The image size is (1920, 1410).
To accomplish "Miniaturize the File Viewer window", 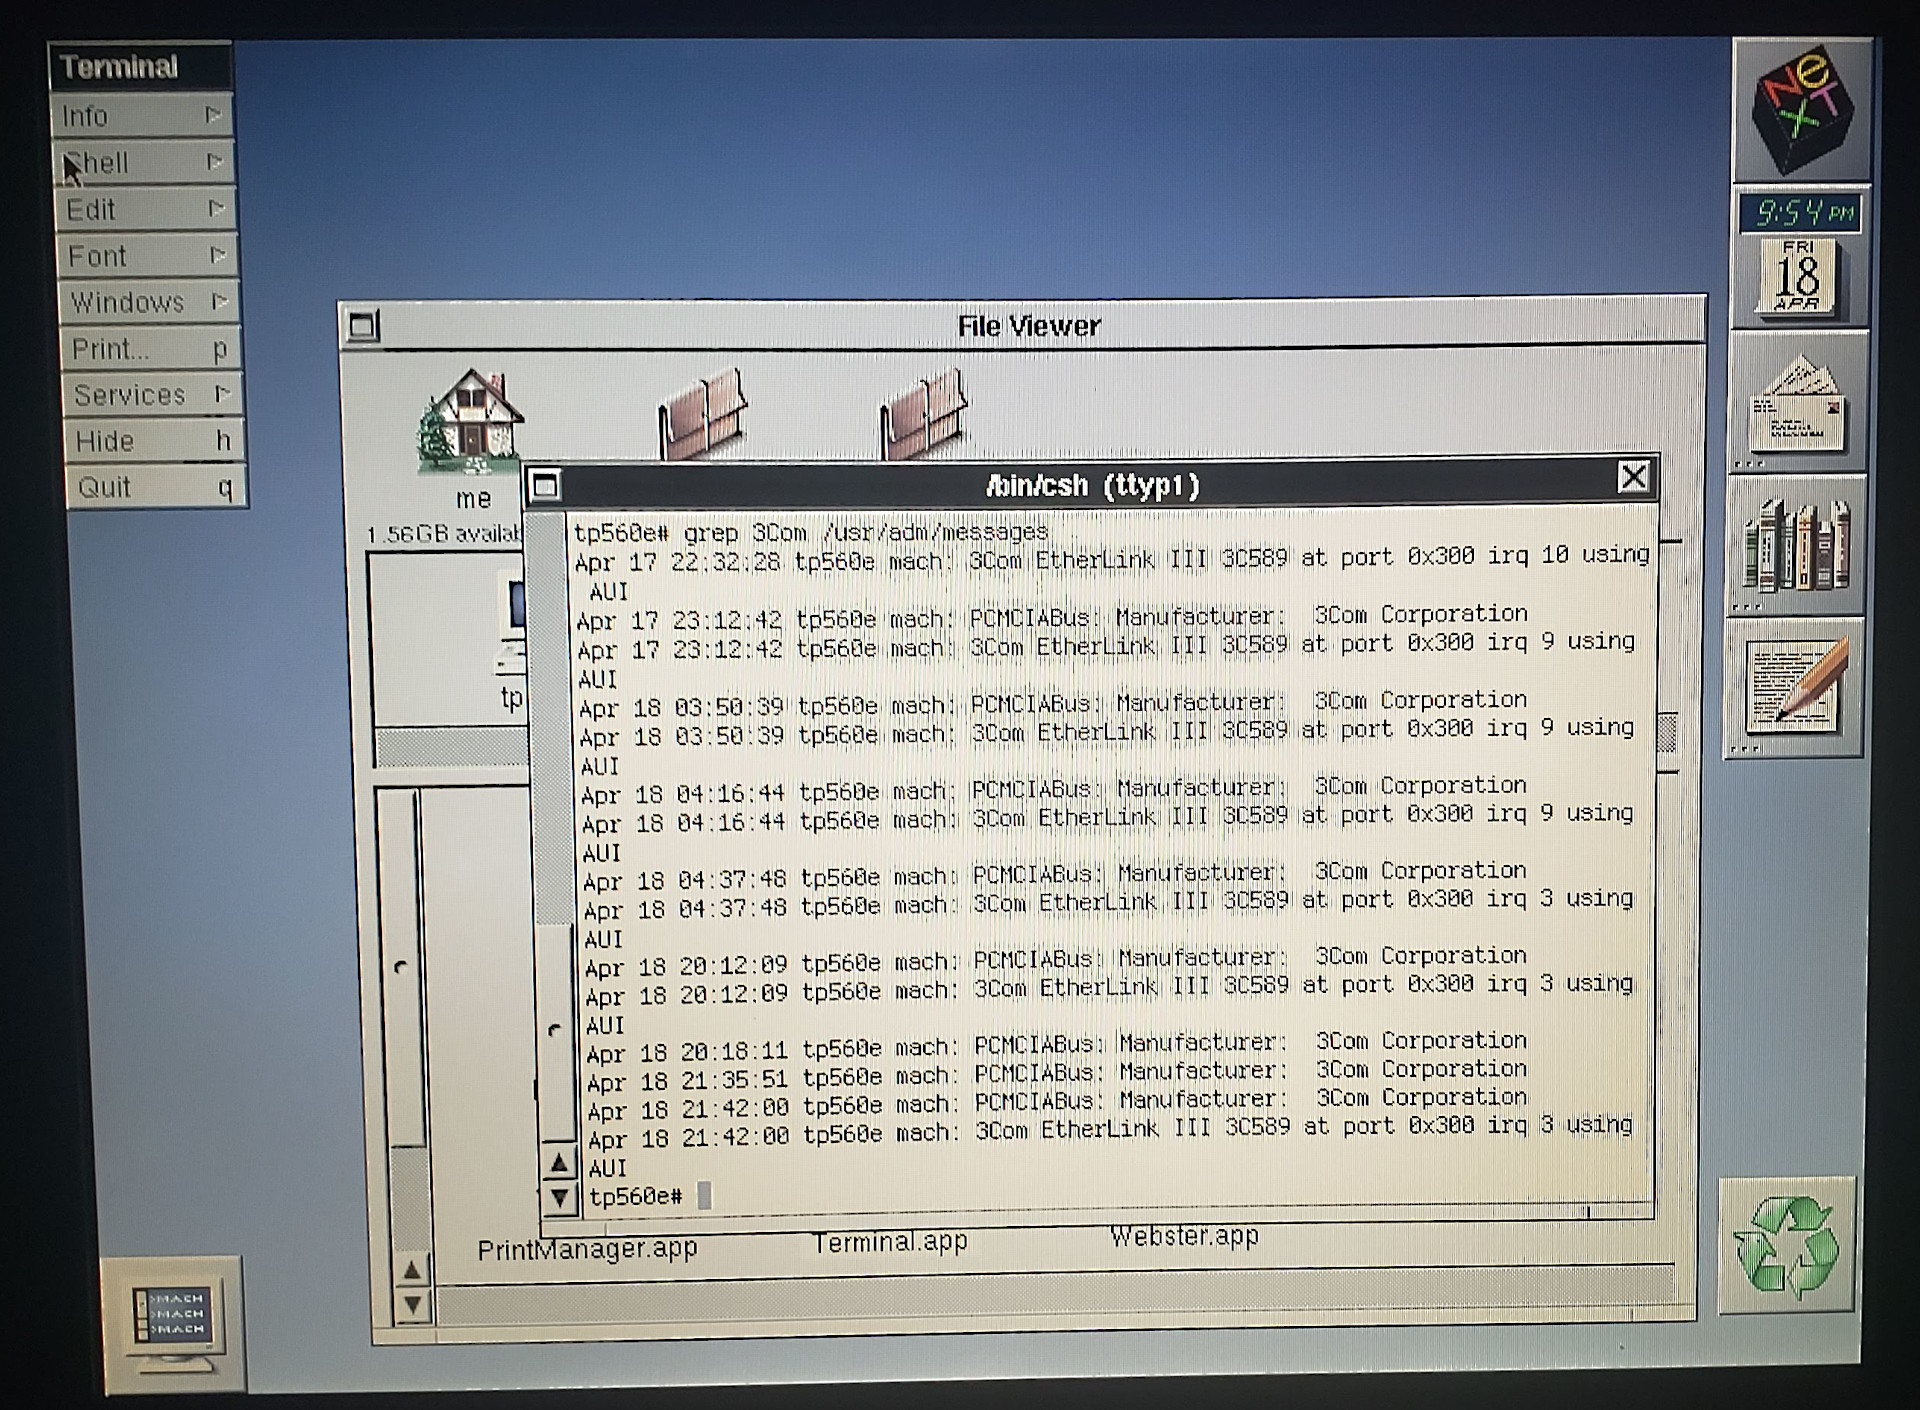I will [x=363, y=325].
